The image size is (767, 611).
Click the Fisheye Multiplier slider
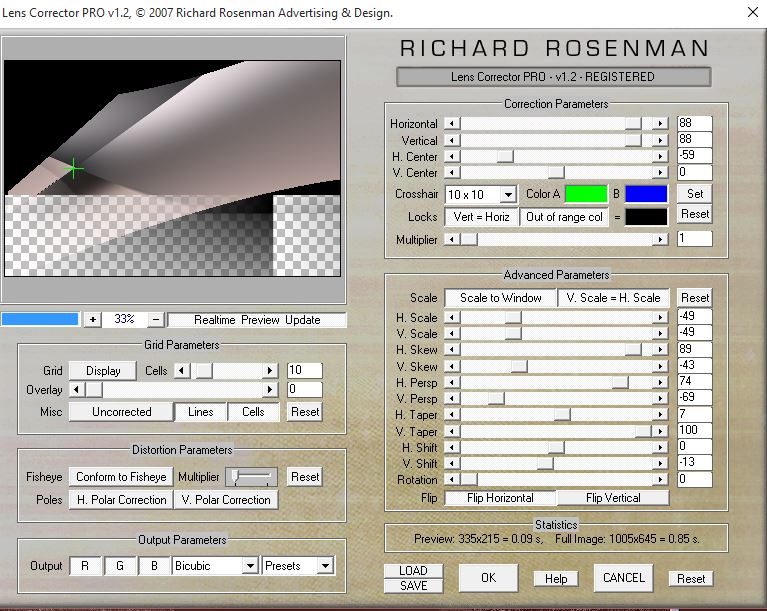click(251, 477)
